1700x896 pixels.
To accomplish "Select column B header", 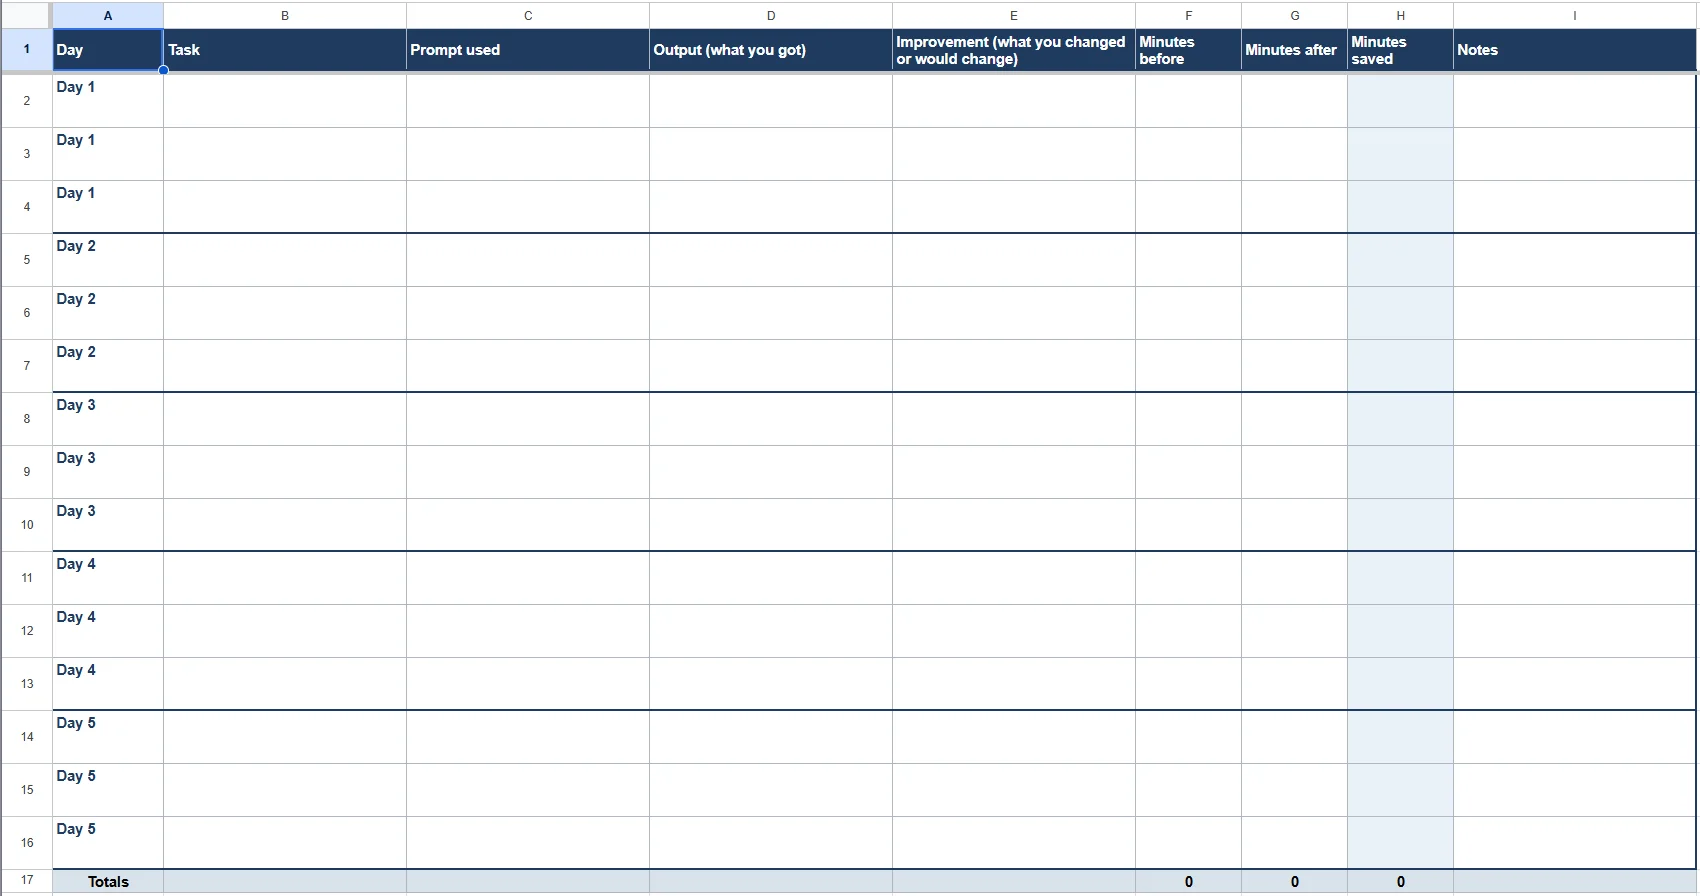I will 285,15.
